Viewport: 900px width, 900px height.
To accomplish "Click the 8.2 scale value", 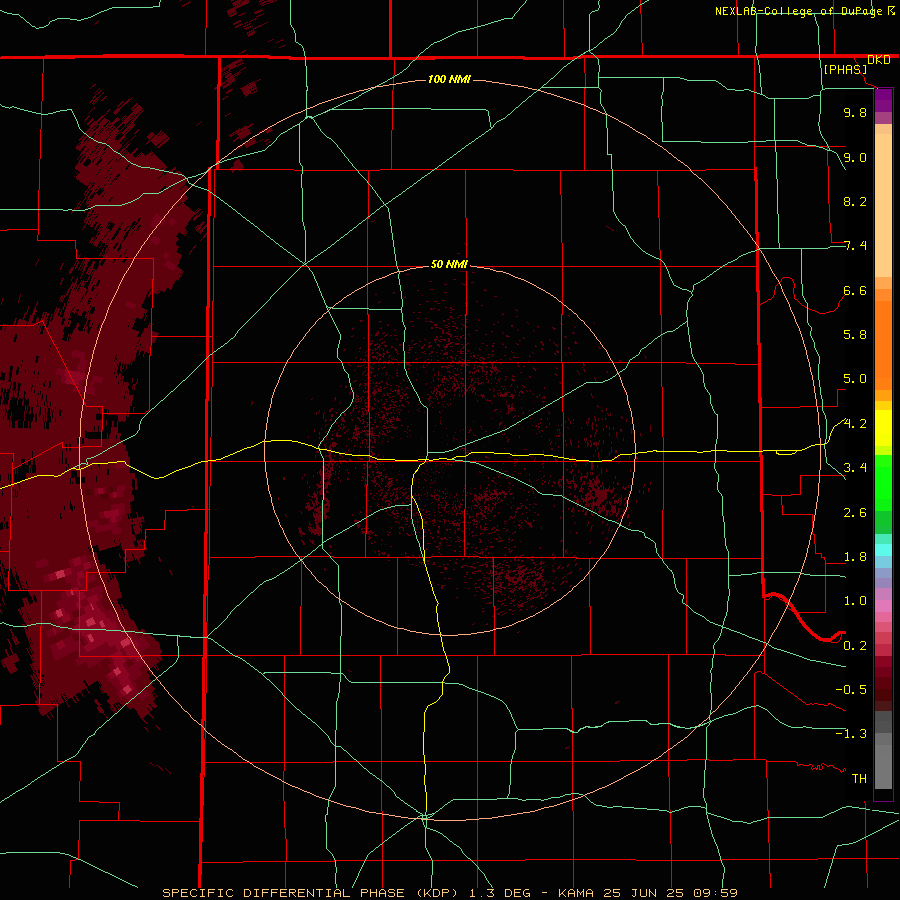I will click(x=855, y=201).
